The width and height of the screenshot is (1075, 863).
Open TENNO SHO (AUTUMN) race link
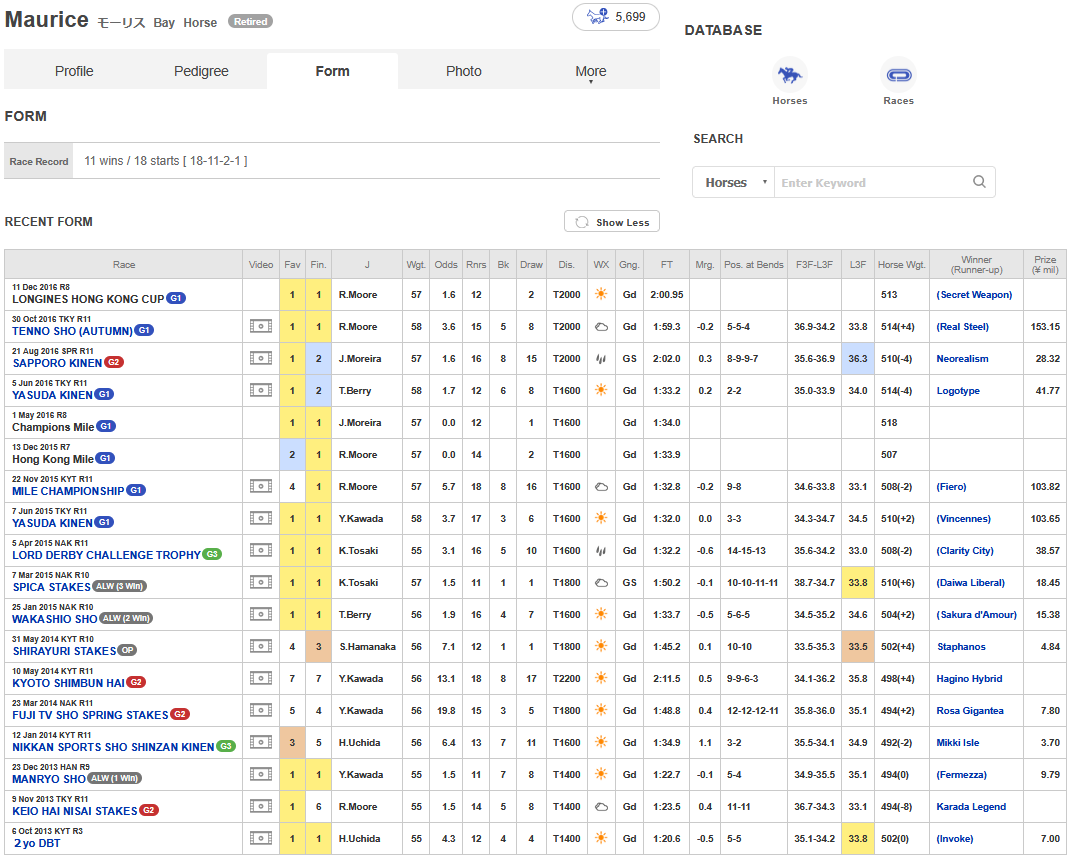click(72, 331)
